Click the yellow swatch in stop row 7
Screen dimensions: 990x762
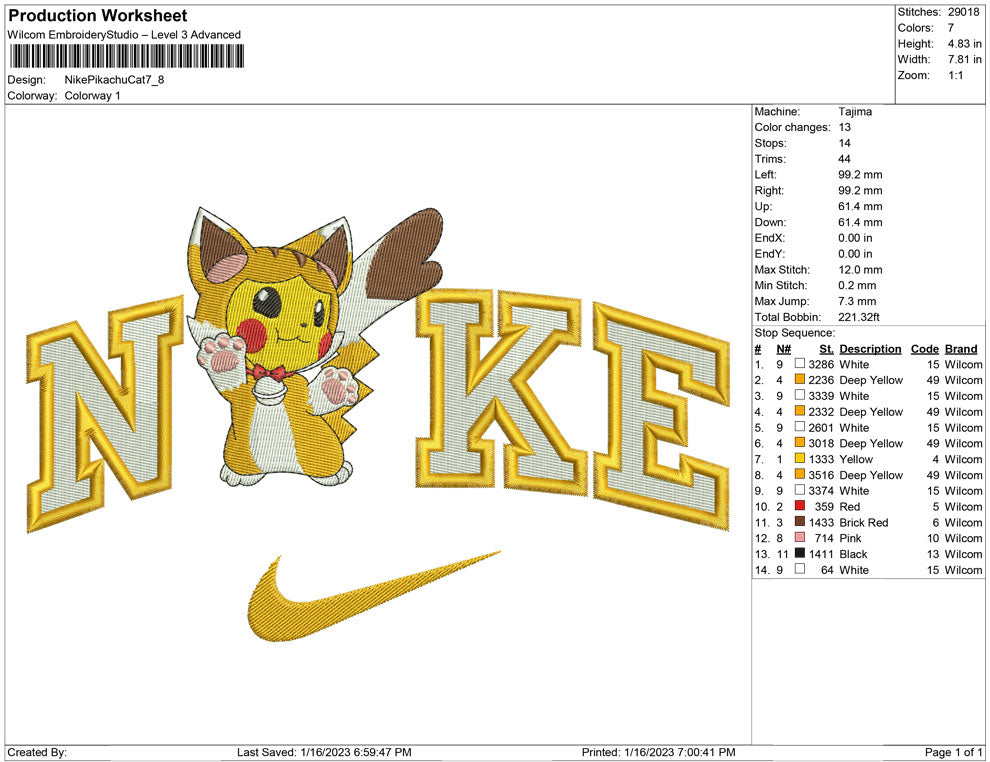point(800,458)
